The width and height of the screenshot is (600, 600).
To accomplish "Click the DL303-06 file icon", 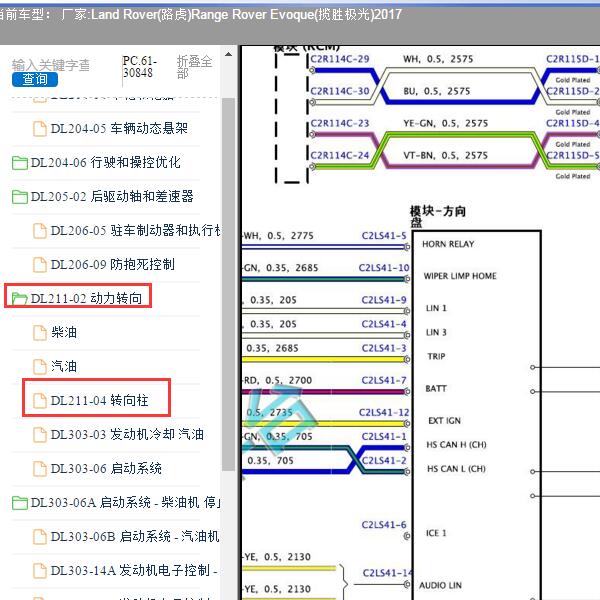I will [x=40, y=469].
